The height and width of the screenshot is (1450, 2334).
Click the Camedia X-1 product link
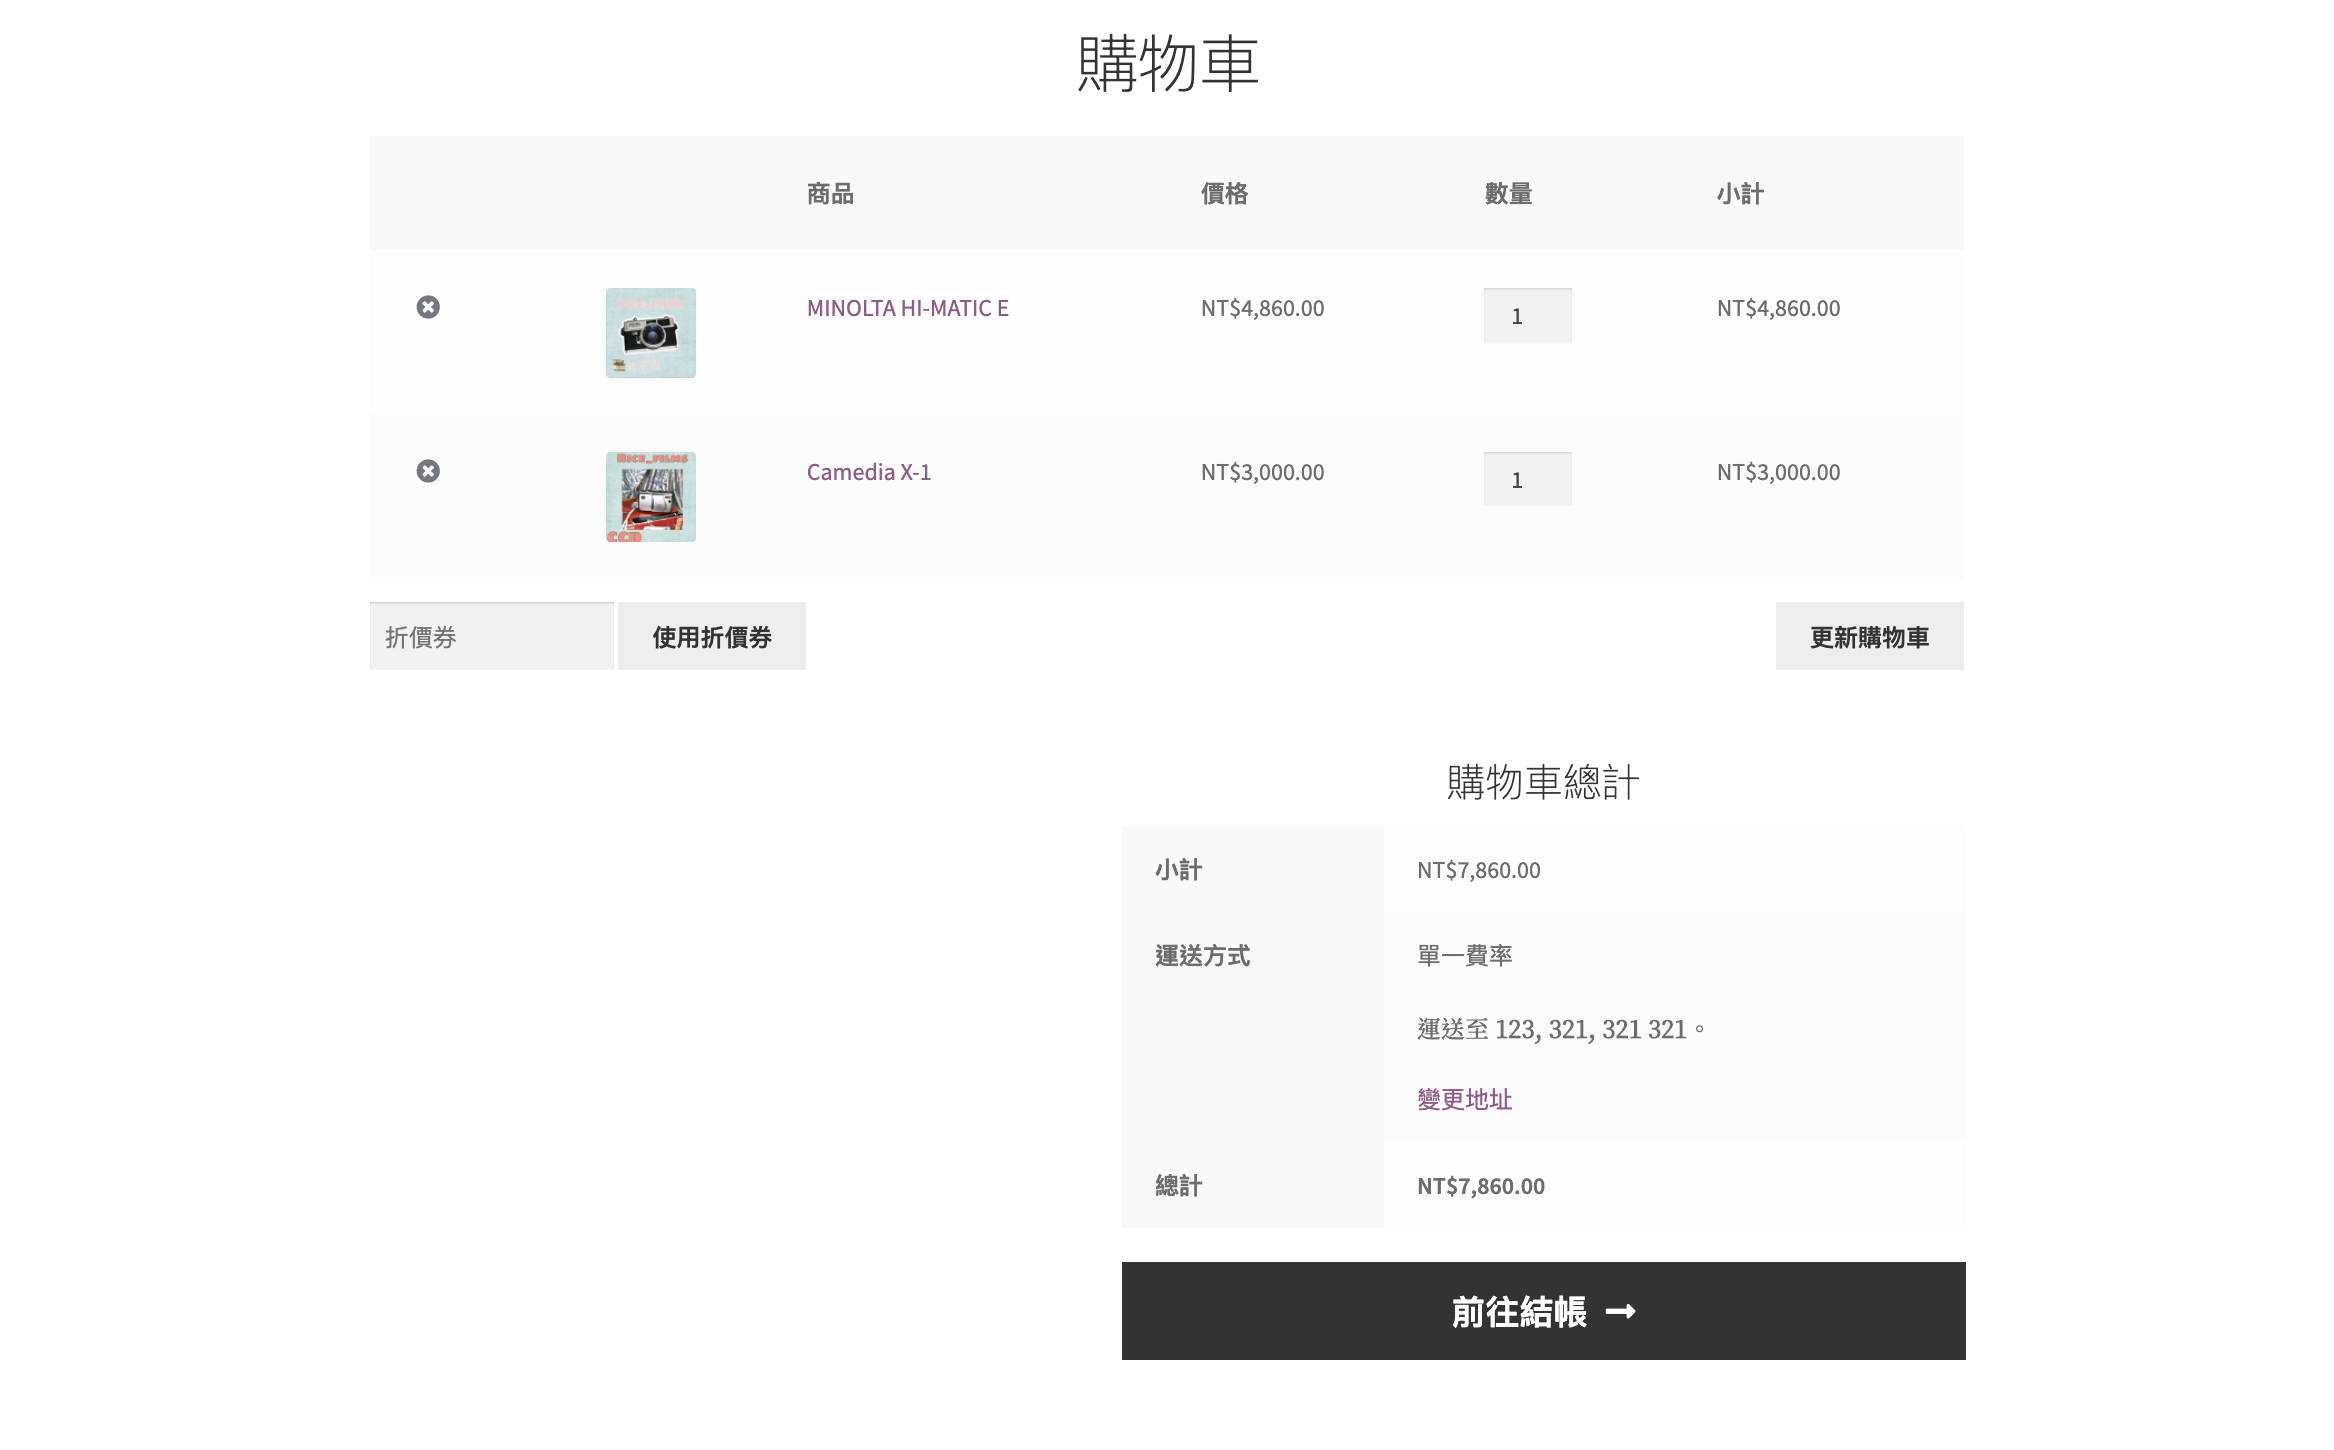868,472
